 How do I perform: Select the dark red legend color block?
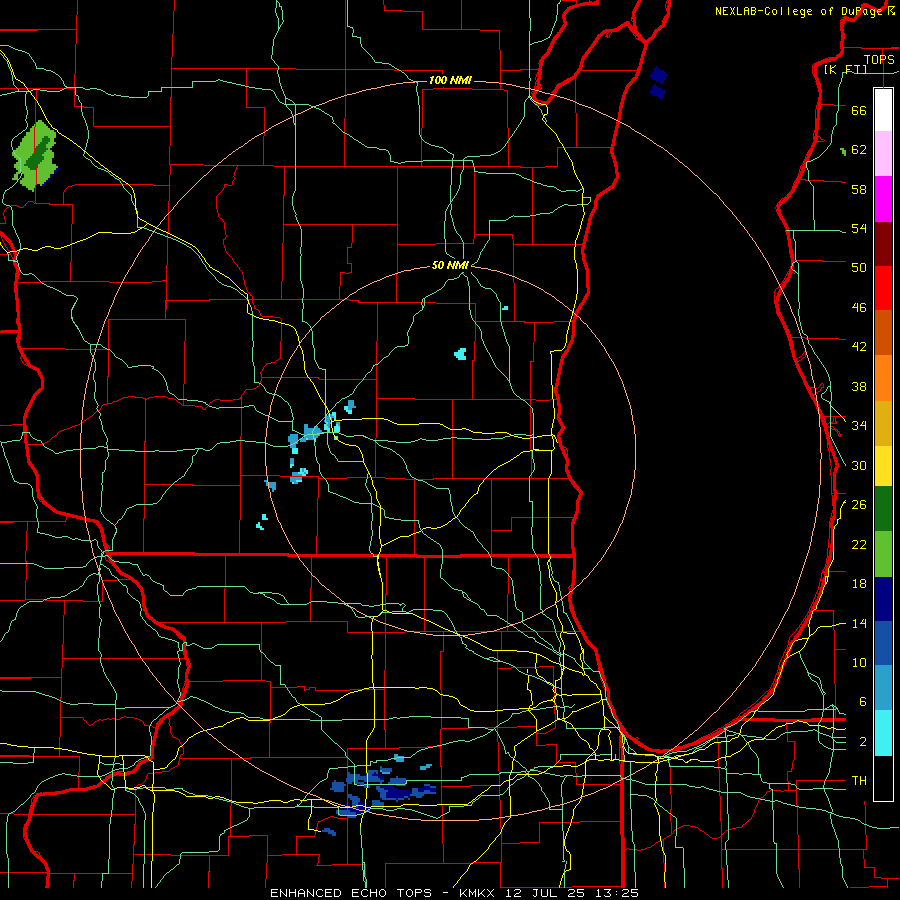pyautogui.click(x=883, y=243)
